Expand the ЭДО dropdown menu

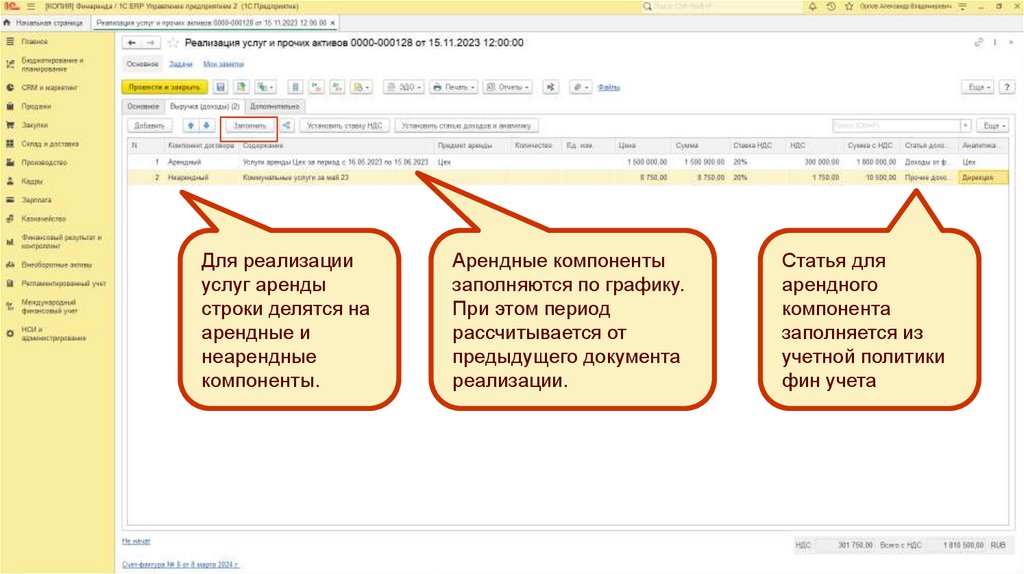point(405,88)
